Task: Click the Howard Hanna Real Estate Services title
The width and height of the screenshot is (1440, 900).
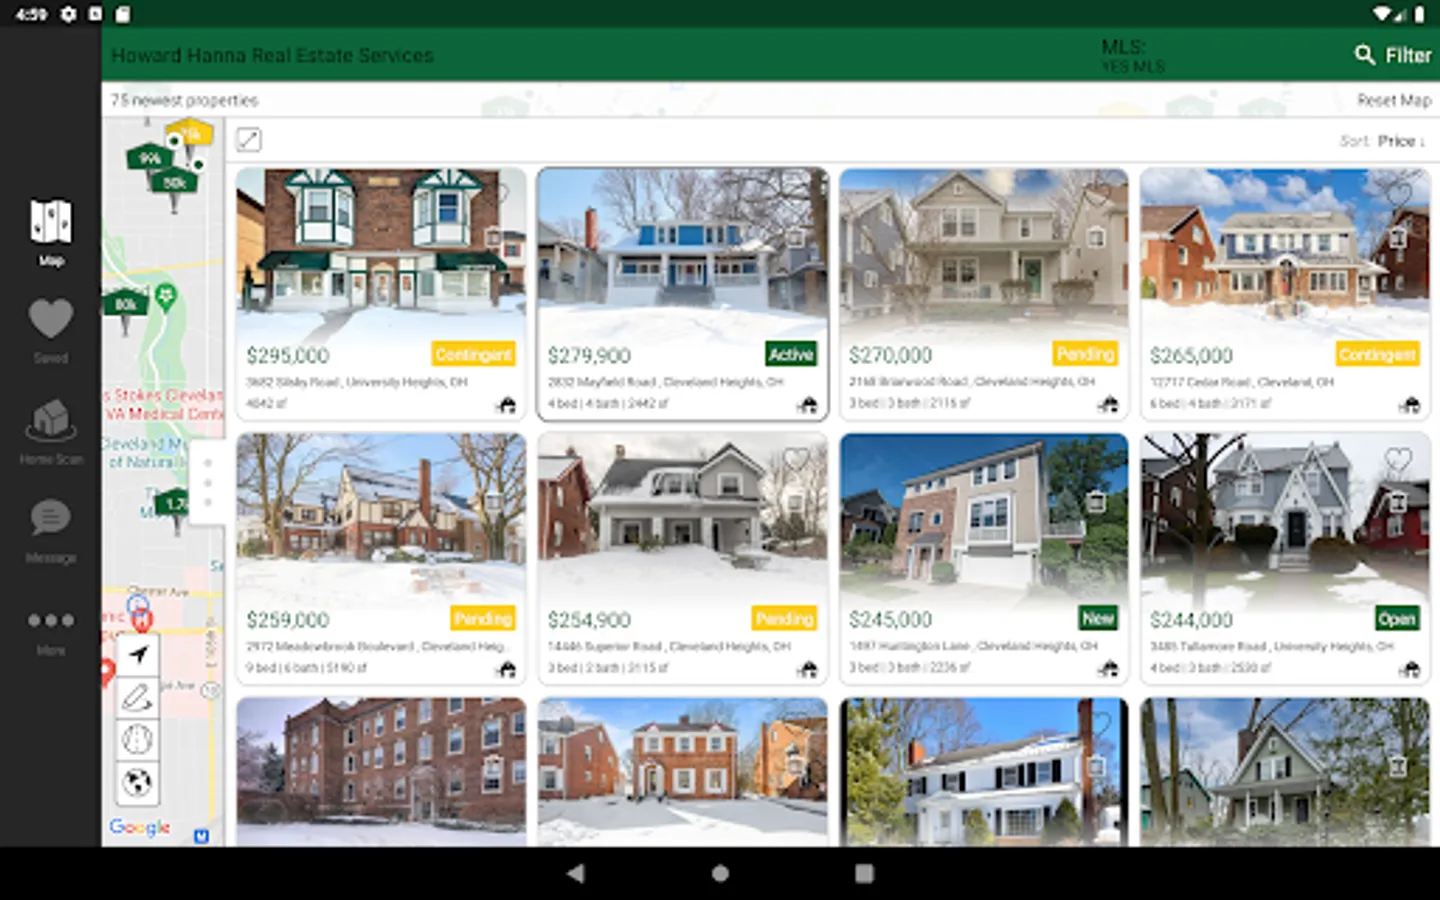Action: (272, 55)
